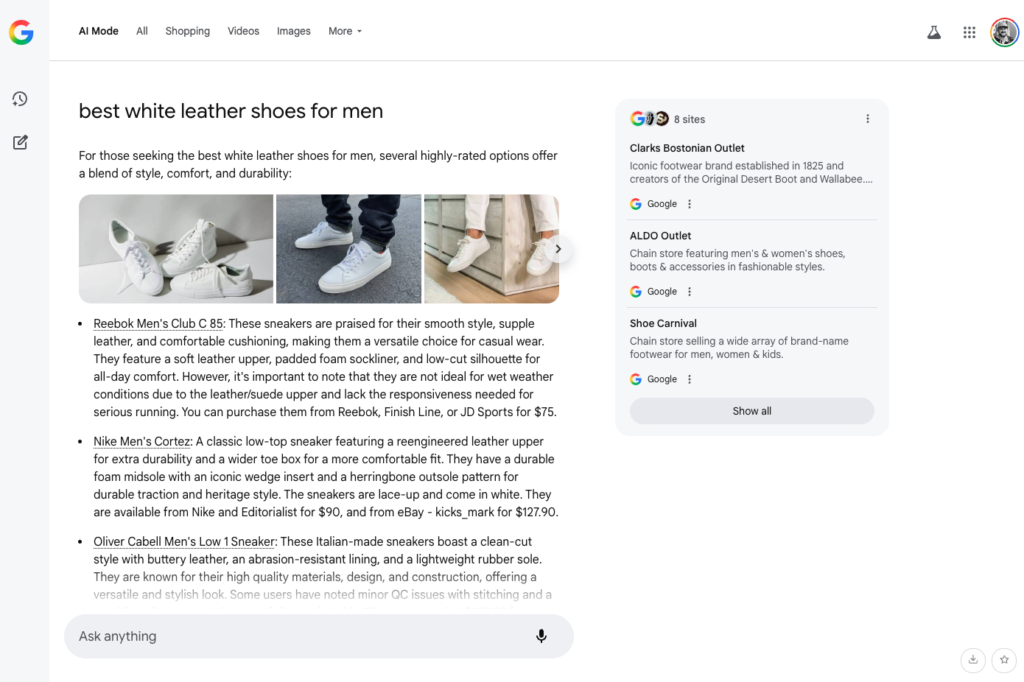
Task: Advance the shoe image carousel arrow
Action: click(558, 249)
